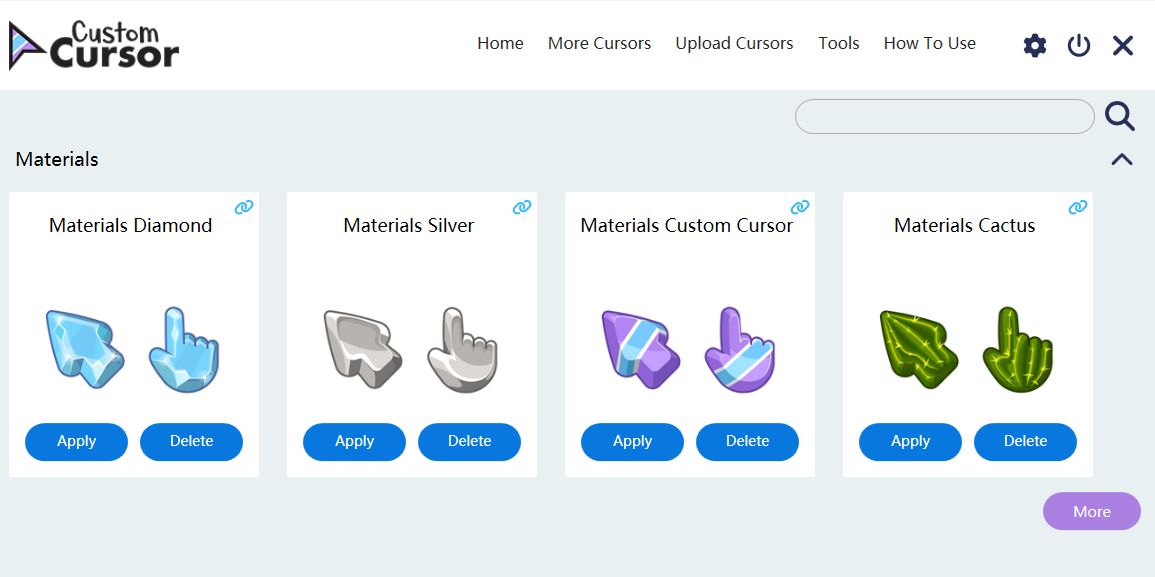Click the Custom Cursor logo
This screenshot has width=1155, height=577.
pyautogui.click(x=93, y=44)
